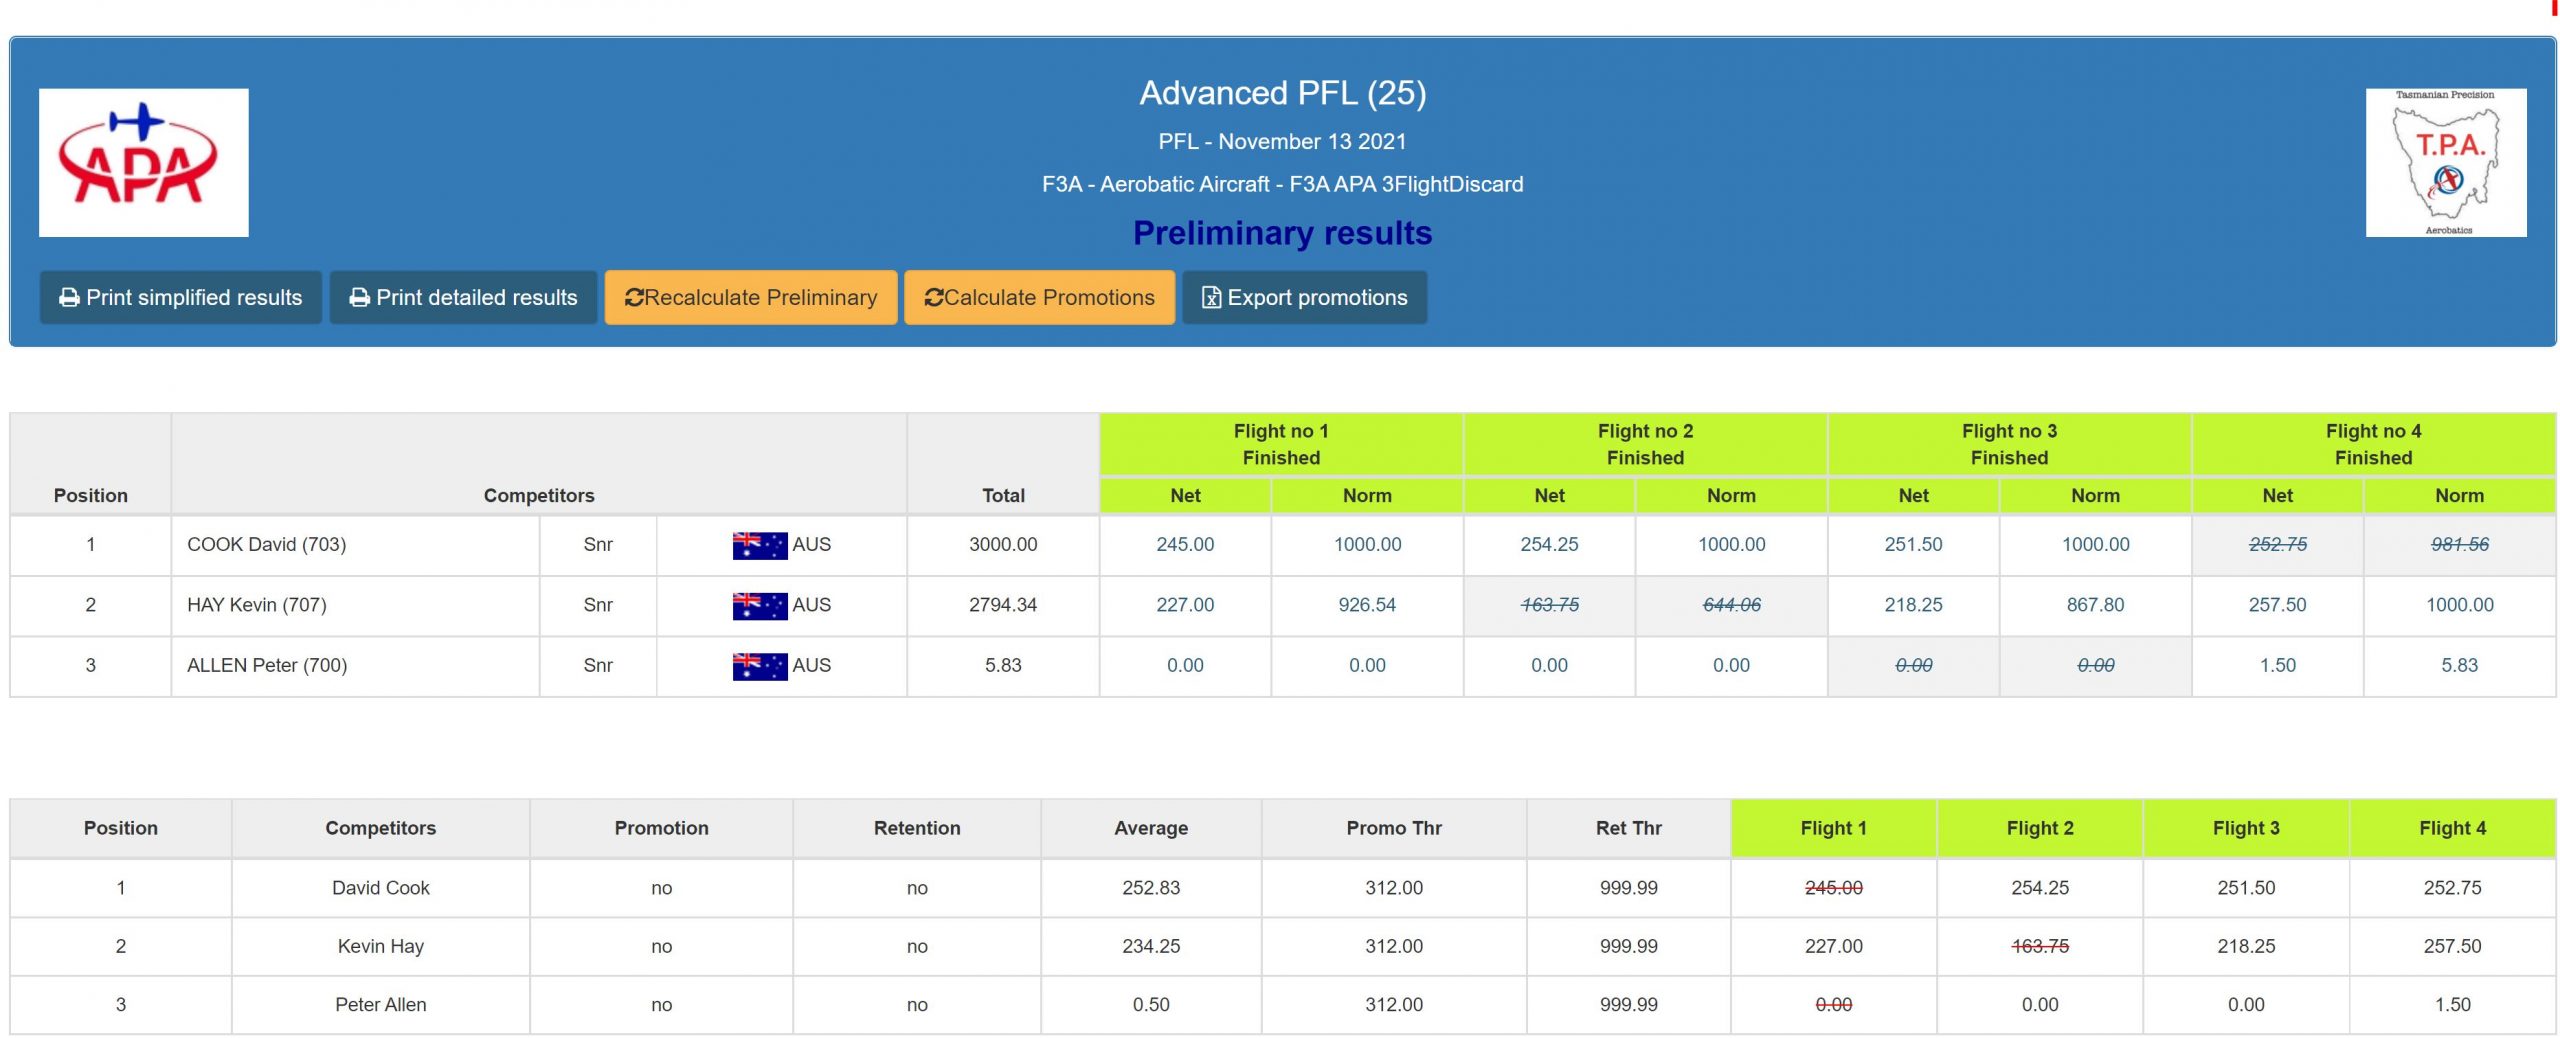The width and height of the screenshot is (2560, 1038).
Task: Open HAY Kevin Flight 1 net 227.00
Action: point(1185,605)
